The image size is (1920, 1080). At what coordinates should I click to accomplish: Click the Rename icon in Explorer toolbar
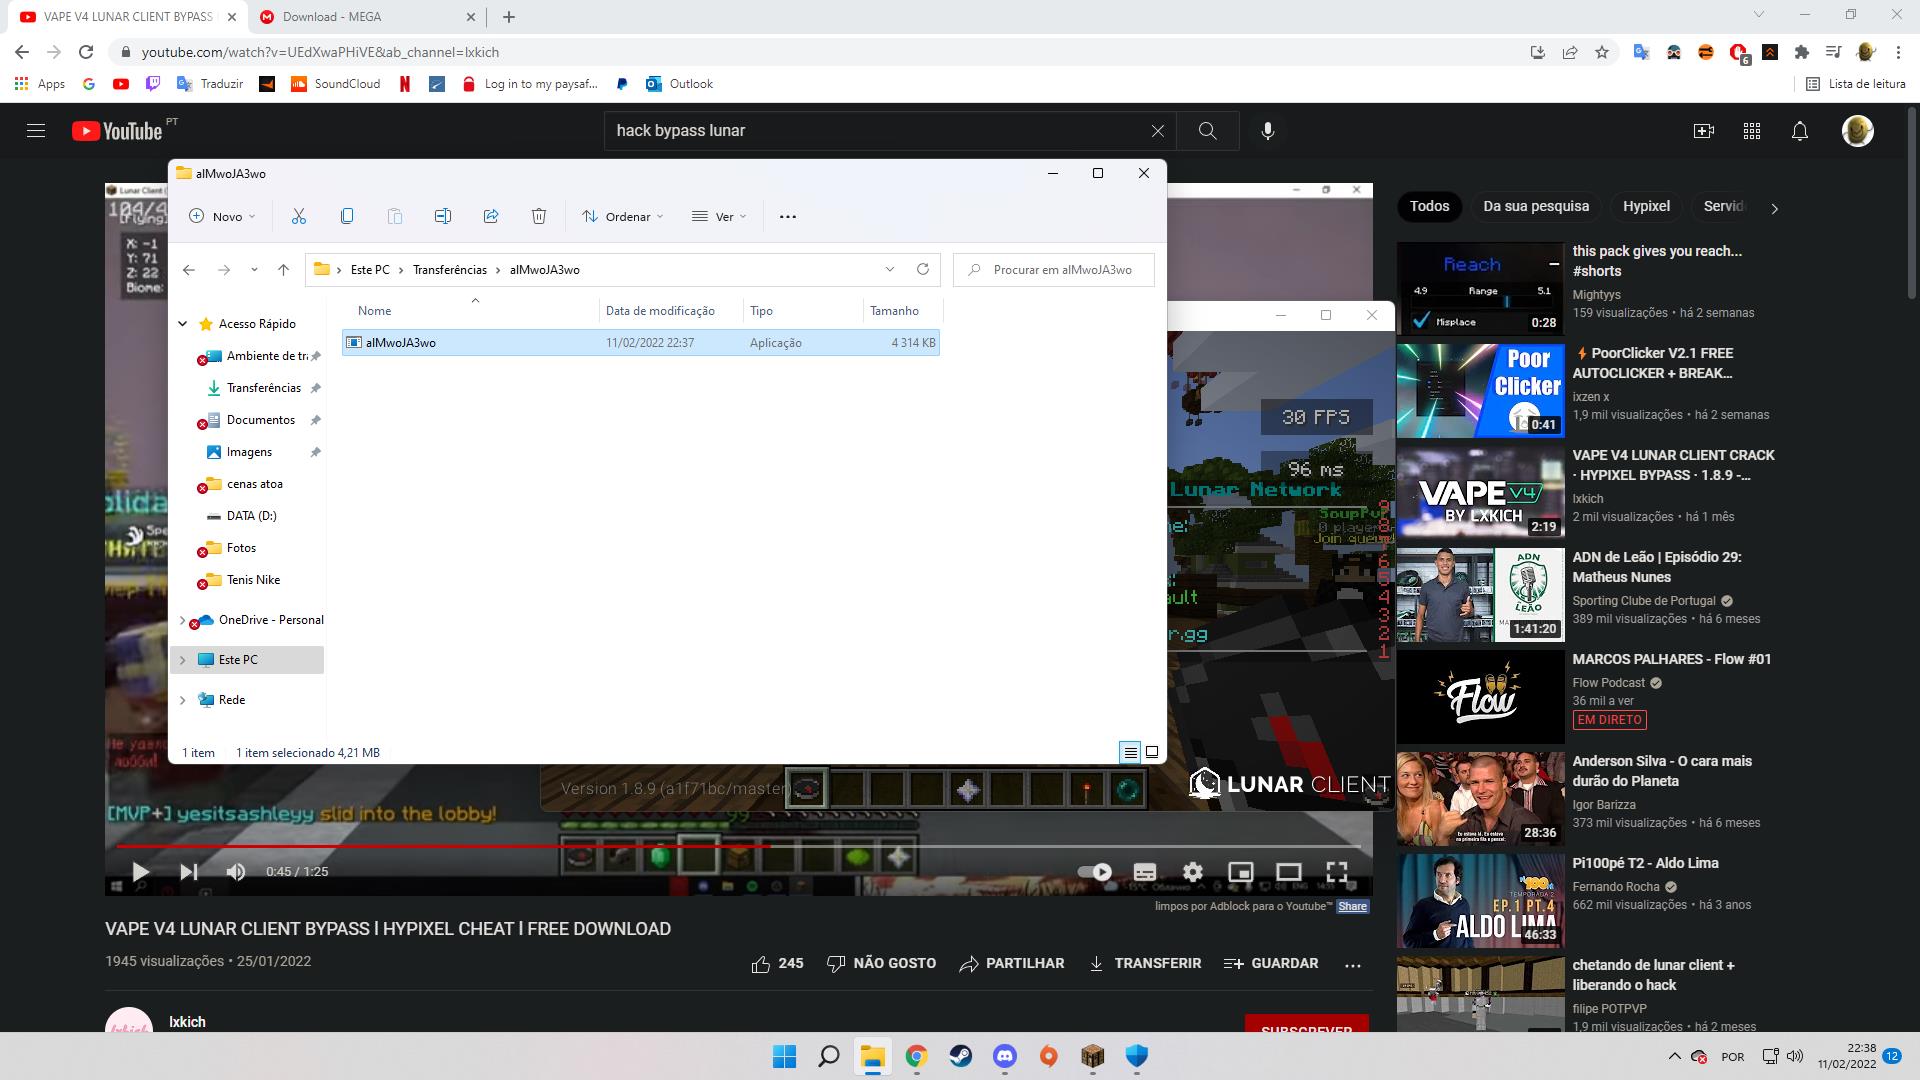[443, 216]
